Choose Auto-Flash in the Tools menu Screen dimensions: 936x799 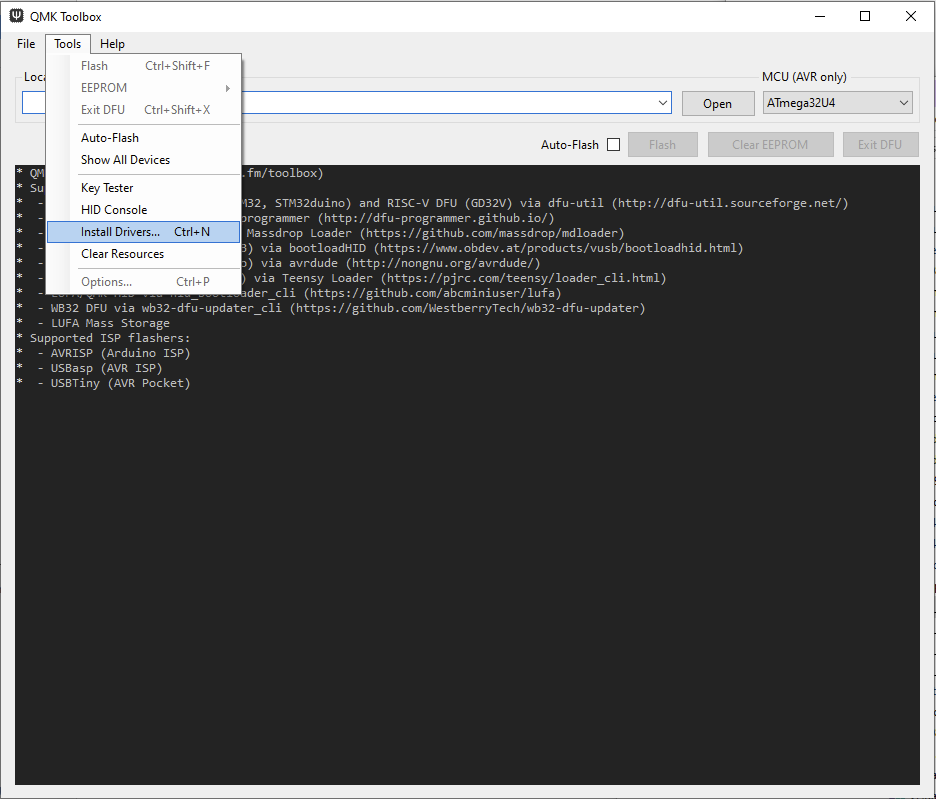click(x=110, y=138)
